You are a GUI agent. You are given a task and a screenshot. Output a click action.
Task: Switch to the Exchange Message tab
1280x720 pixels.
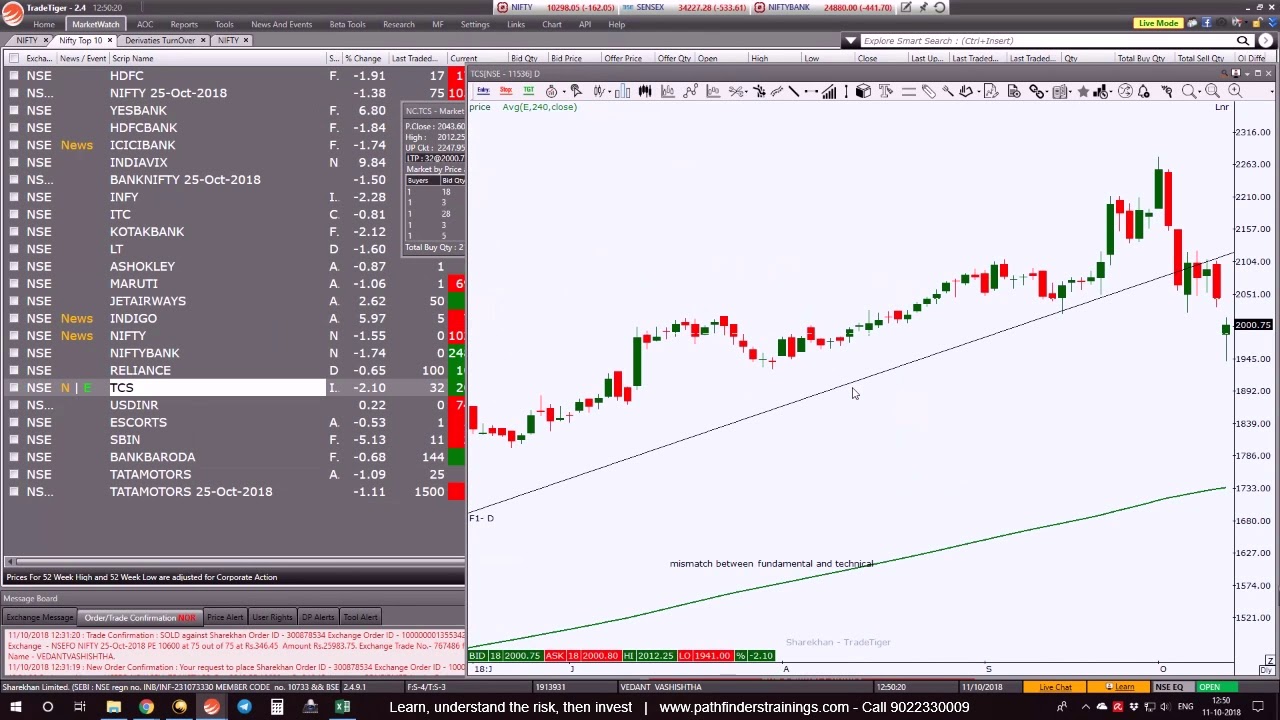40,617
